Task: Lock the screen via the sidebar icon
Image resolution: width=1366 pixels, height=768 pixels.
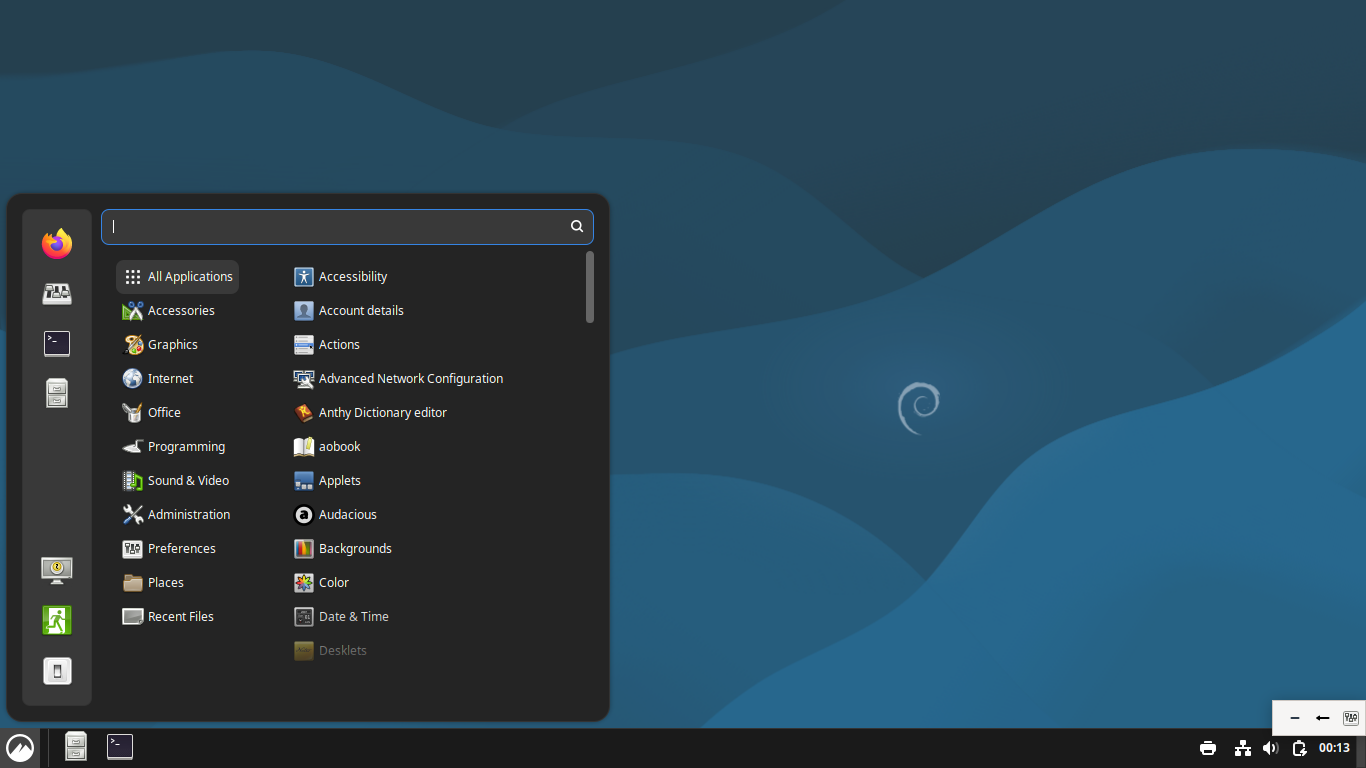Action: (x=57, y=570)
